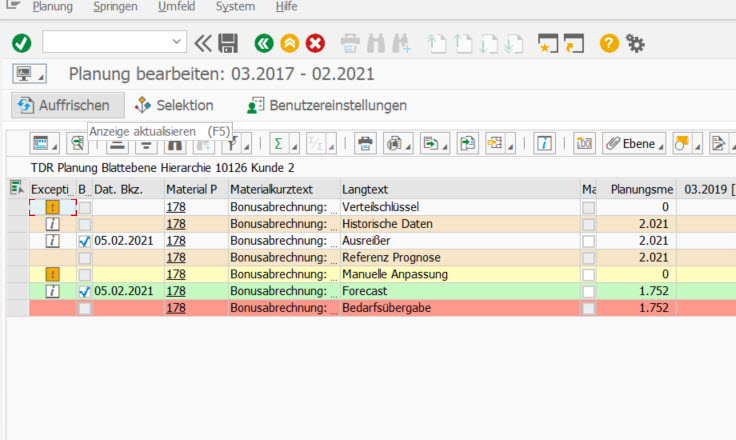Viewport: 736px width, 440px height.
Task: Tick the B. checkbox in Historische Daten row
Action: pos(85,224)
